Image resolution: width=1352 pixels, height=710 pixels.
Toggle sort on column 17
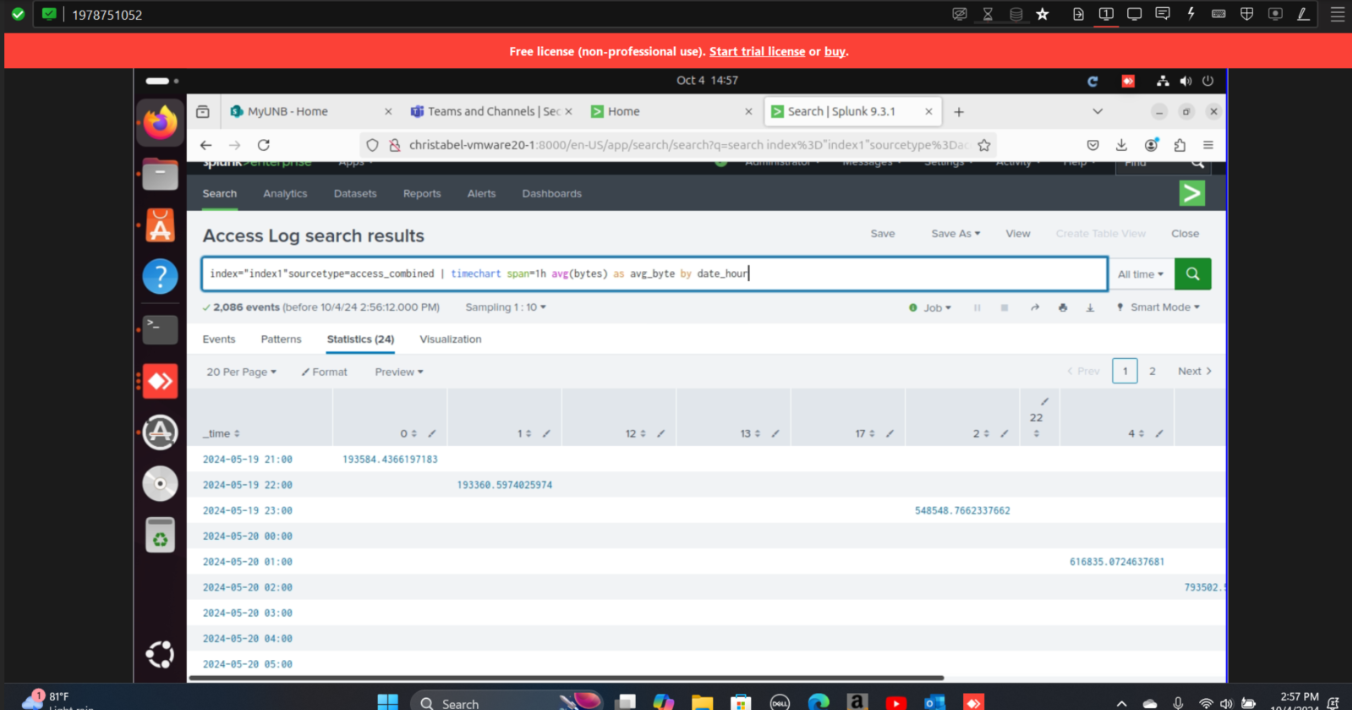click(865, 434)
